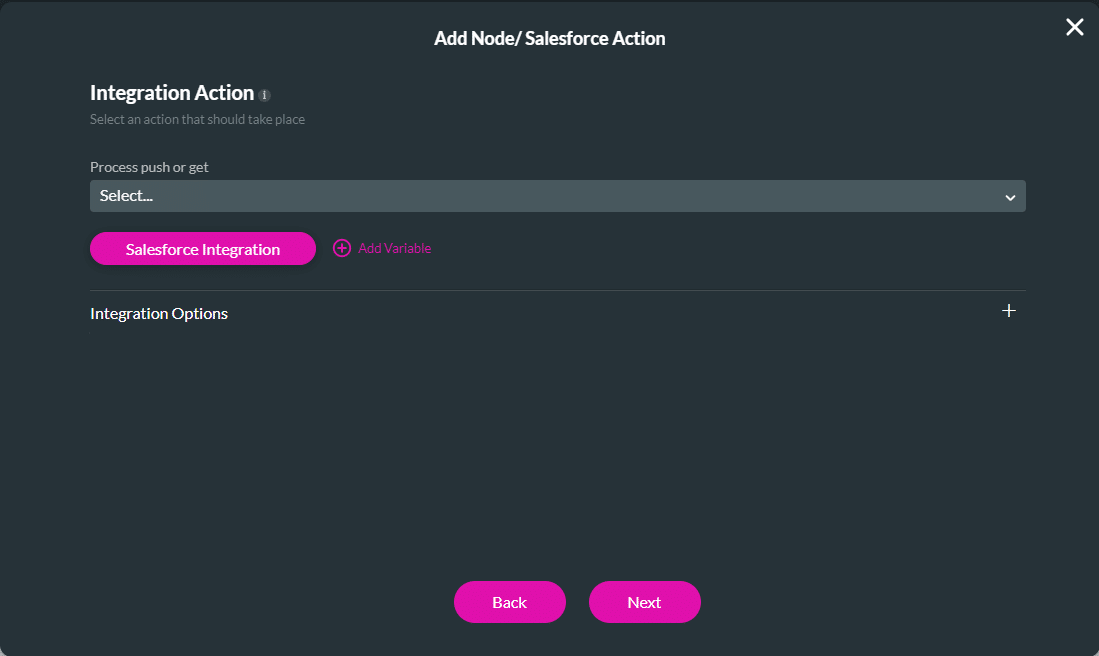Click the plus sign on the Integration Options row
This screenshot has height=656, width=1099.
[1009, 311]
